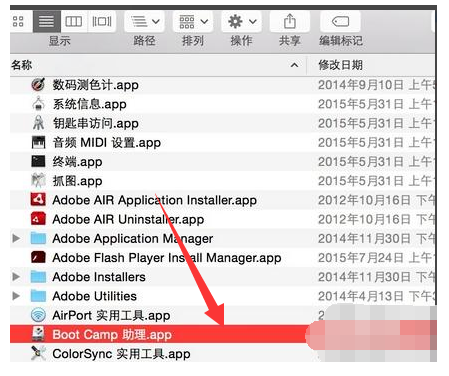The width and height of the screenshot is (449, 376).
Task: Select the AirPort 实用工具.app icon
Action: tap(38, 315)
